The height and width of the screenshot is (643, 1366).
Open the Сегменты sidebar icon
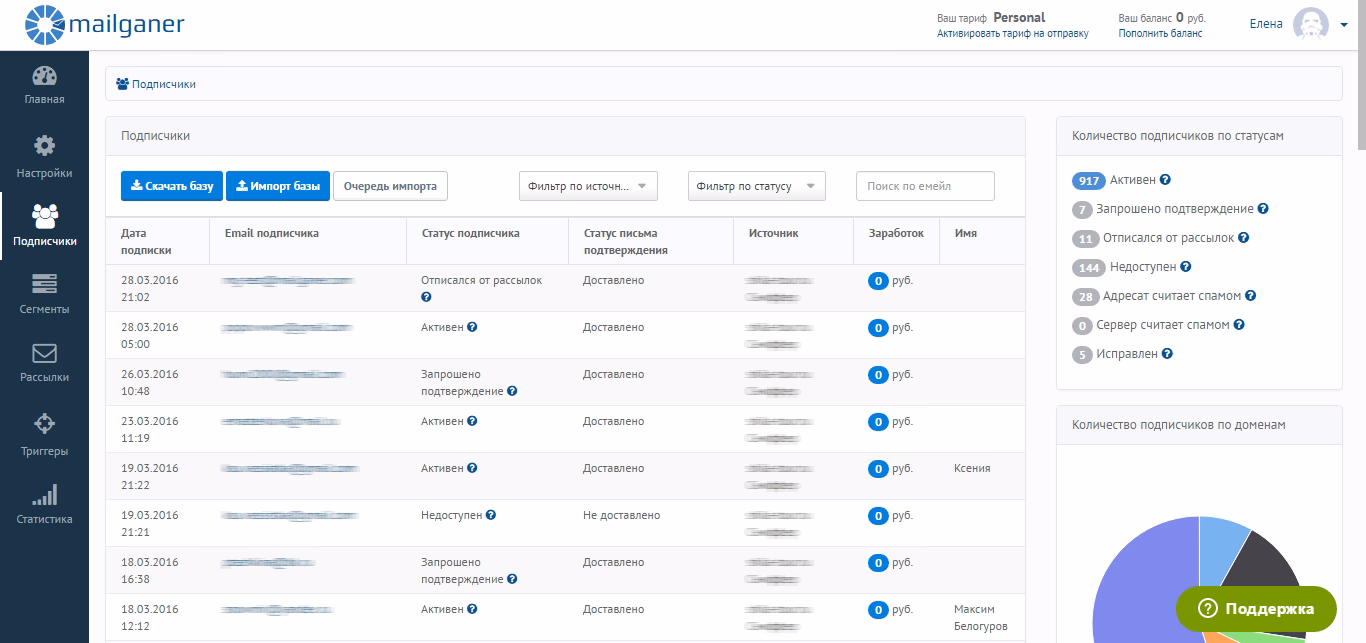click(x=44, y=285)
